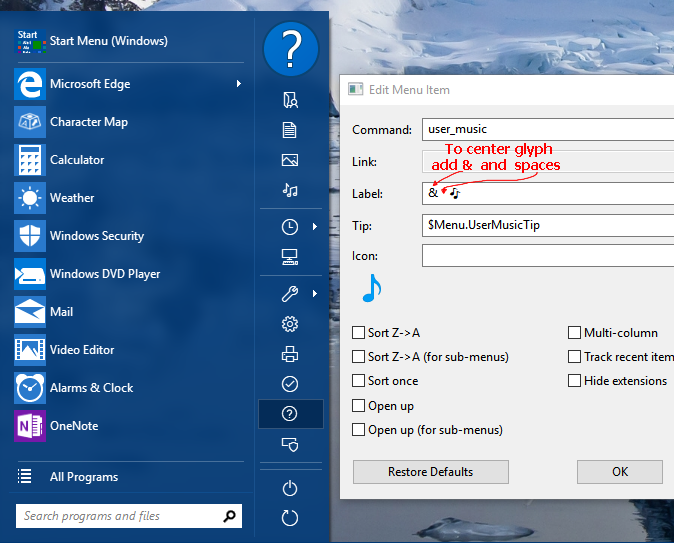Open Character Map program
Viewport: 674px width, 543px height.
pyautogui.click(x=129, y=122)
